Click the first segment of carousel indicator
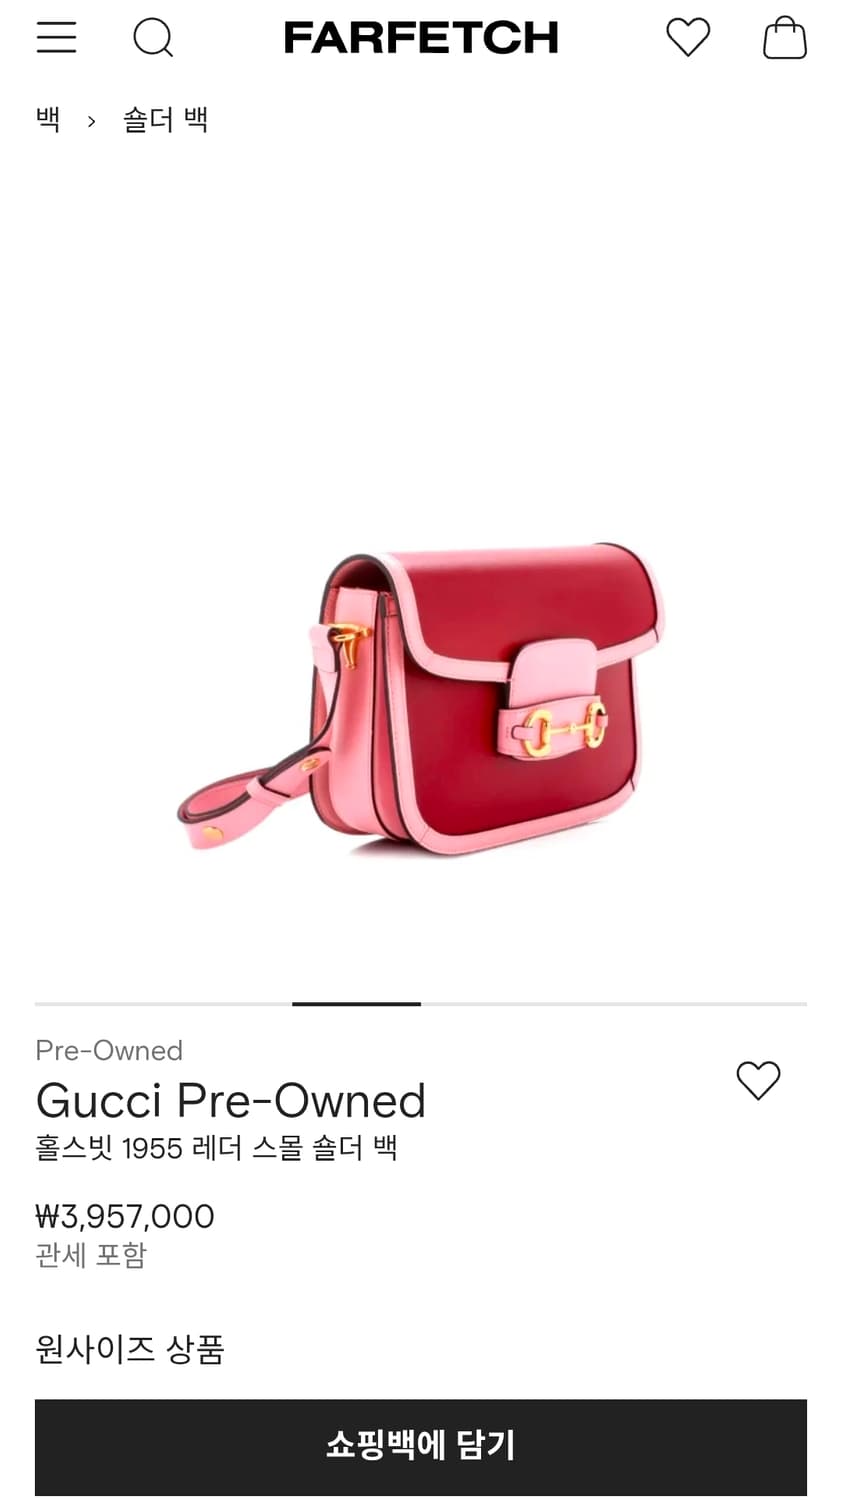This screenshot has height=1500, width=842. 99,1003
